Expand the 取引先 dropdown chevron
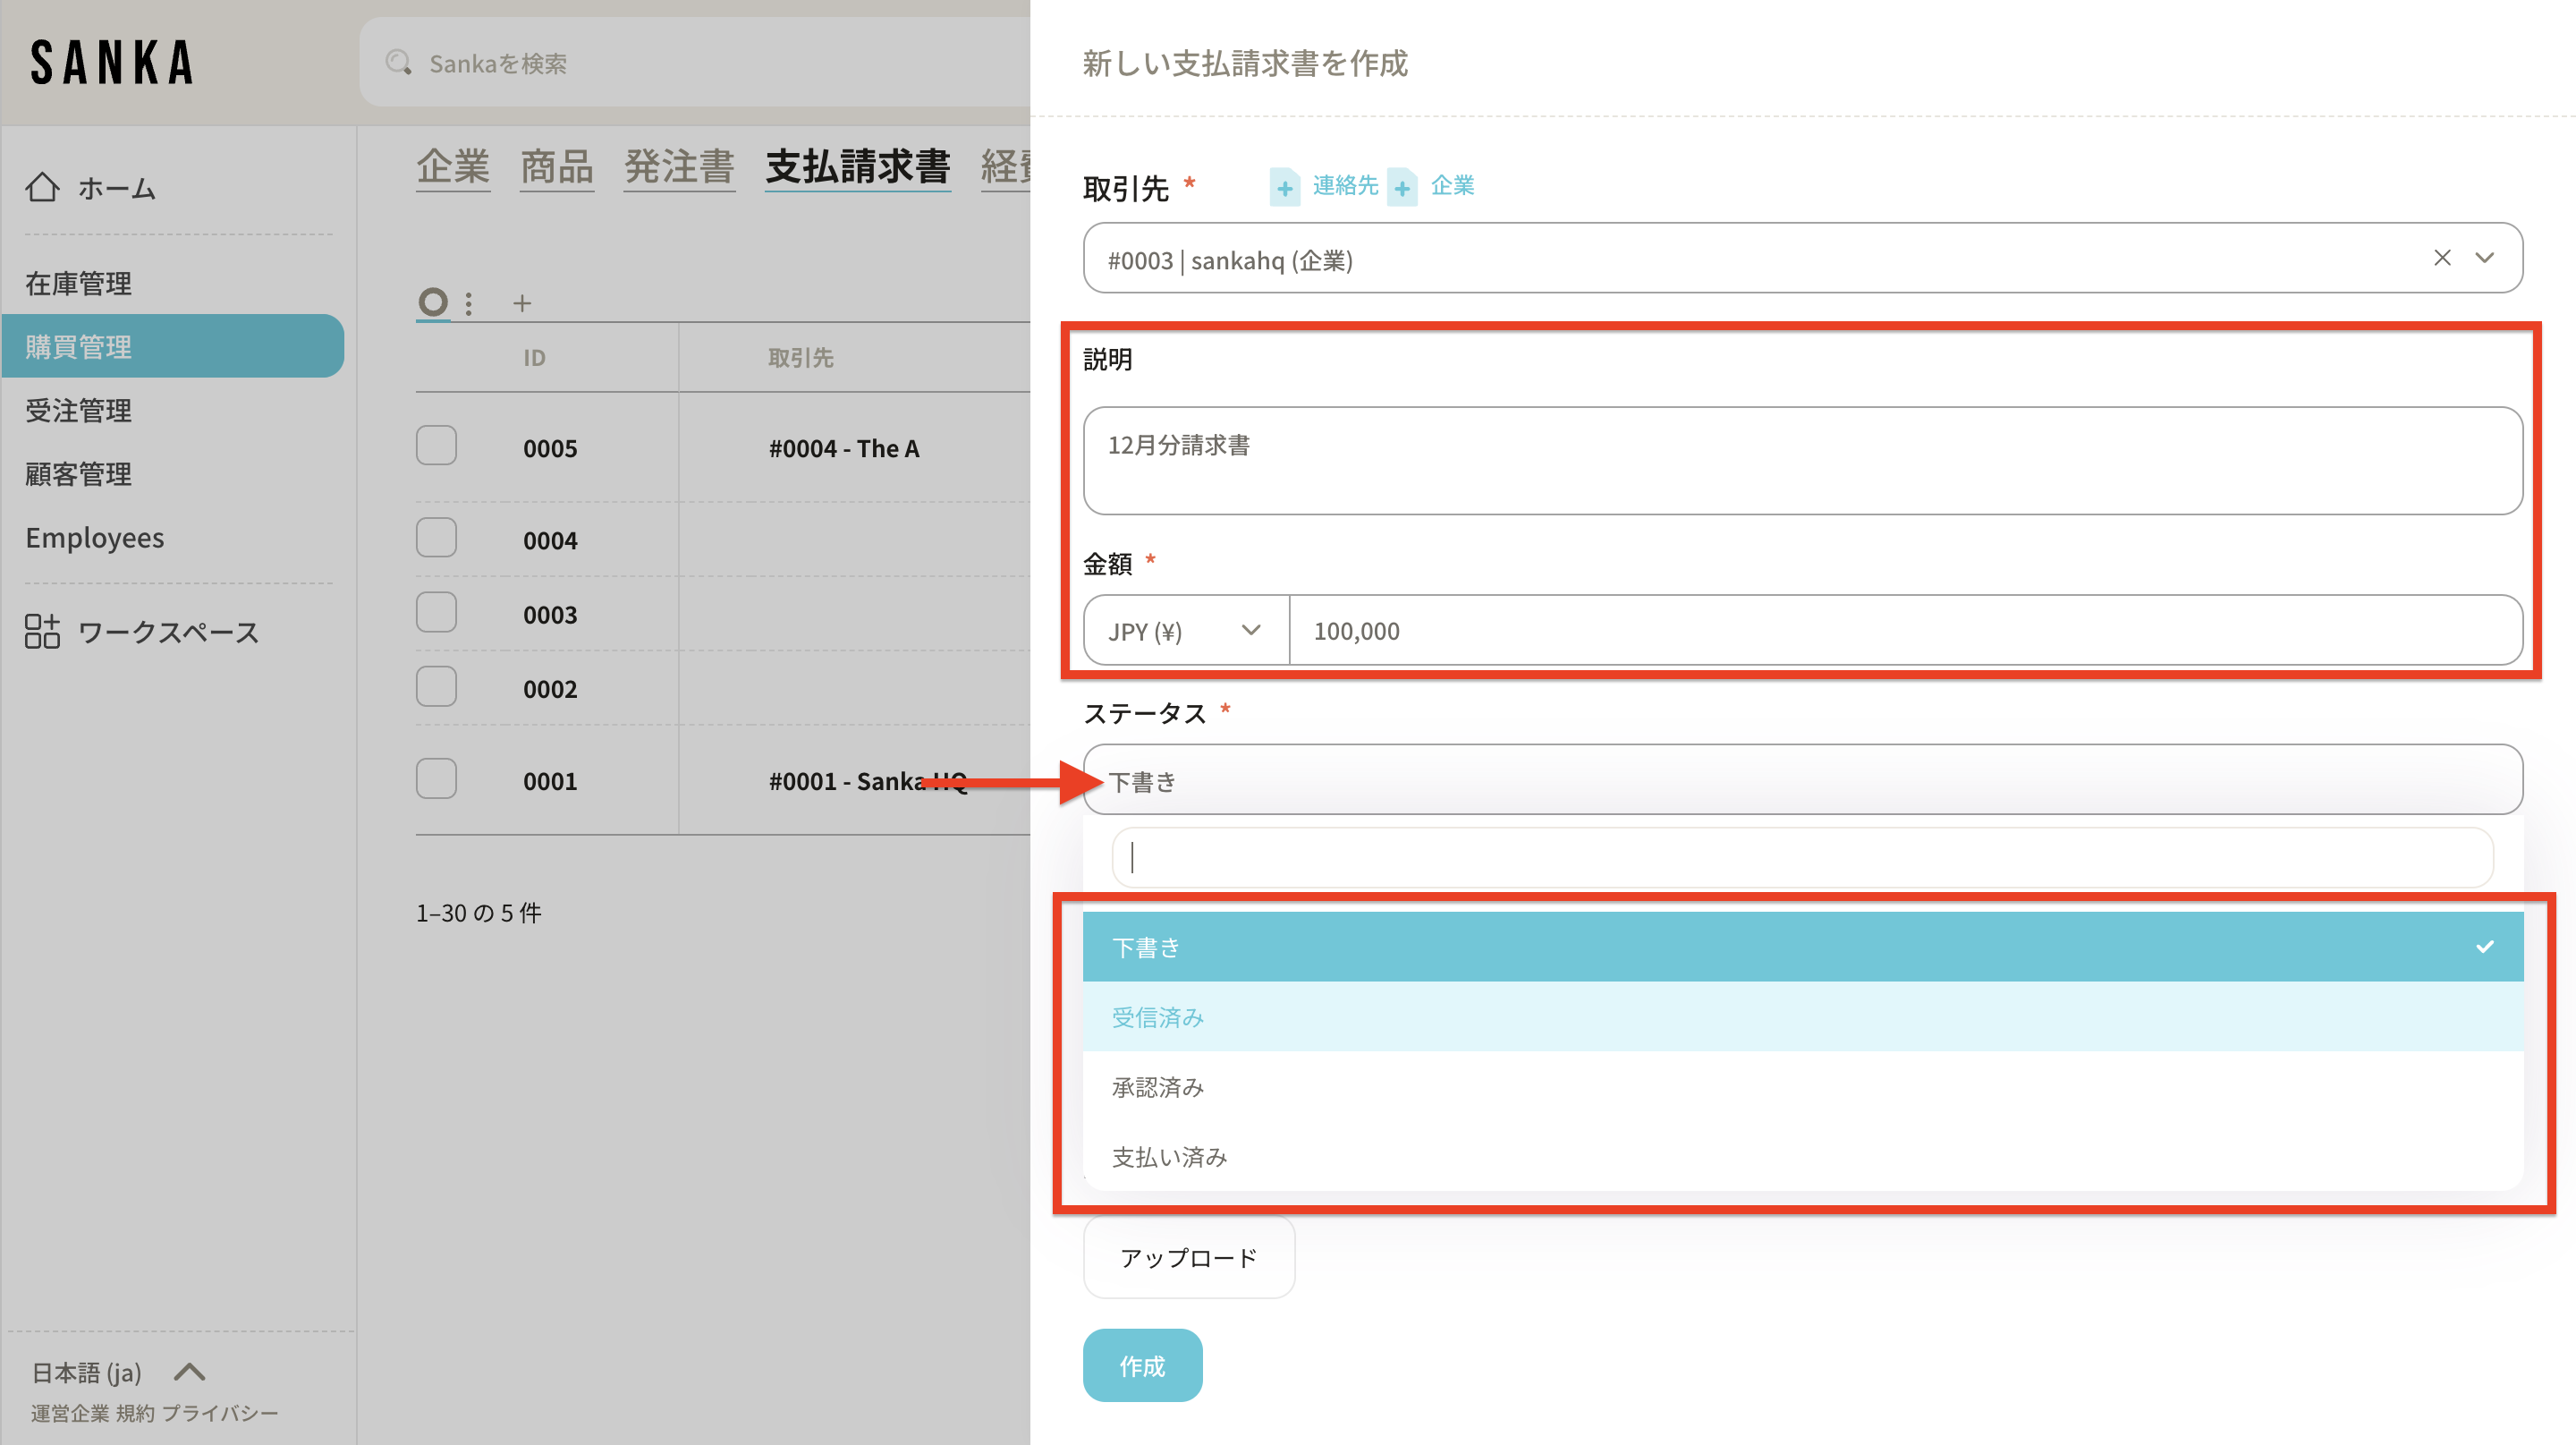 2484,258
